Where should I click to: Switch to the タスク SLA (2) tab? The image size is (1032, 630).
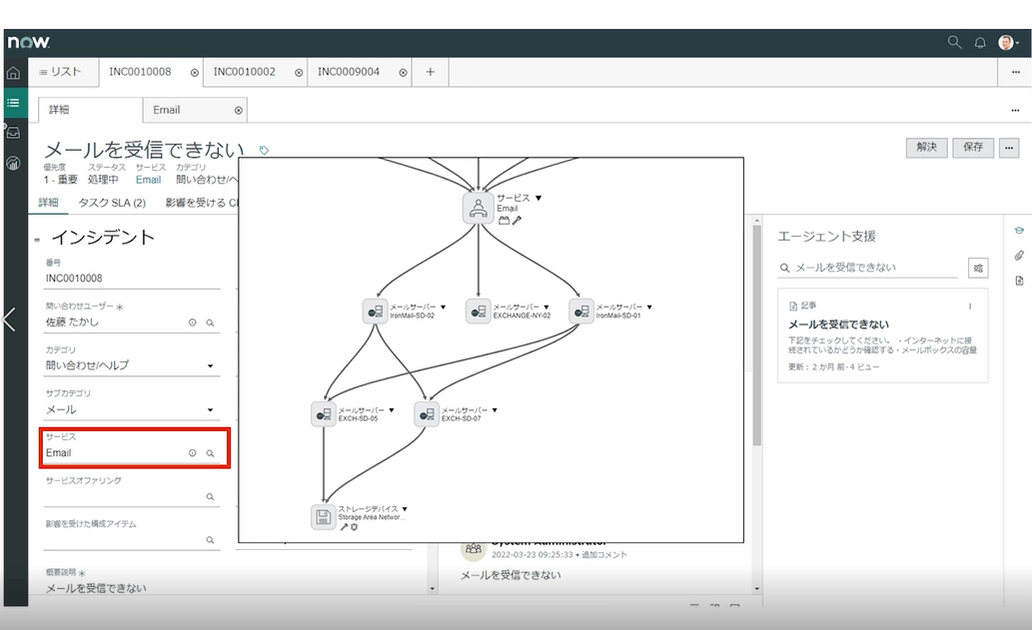pyautogui.click(x=112, y=203)
